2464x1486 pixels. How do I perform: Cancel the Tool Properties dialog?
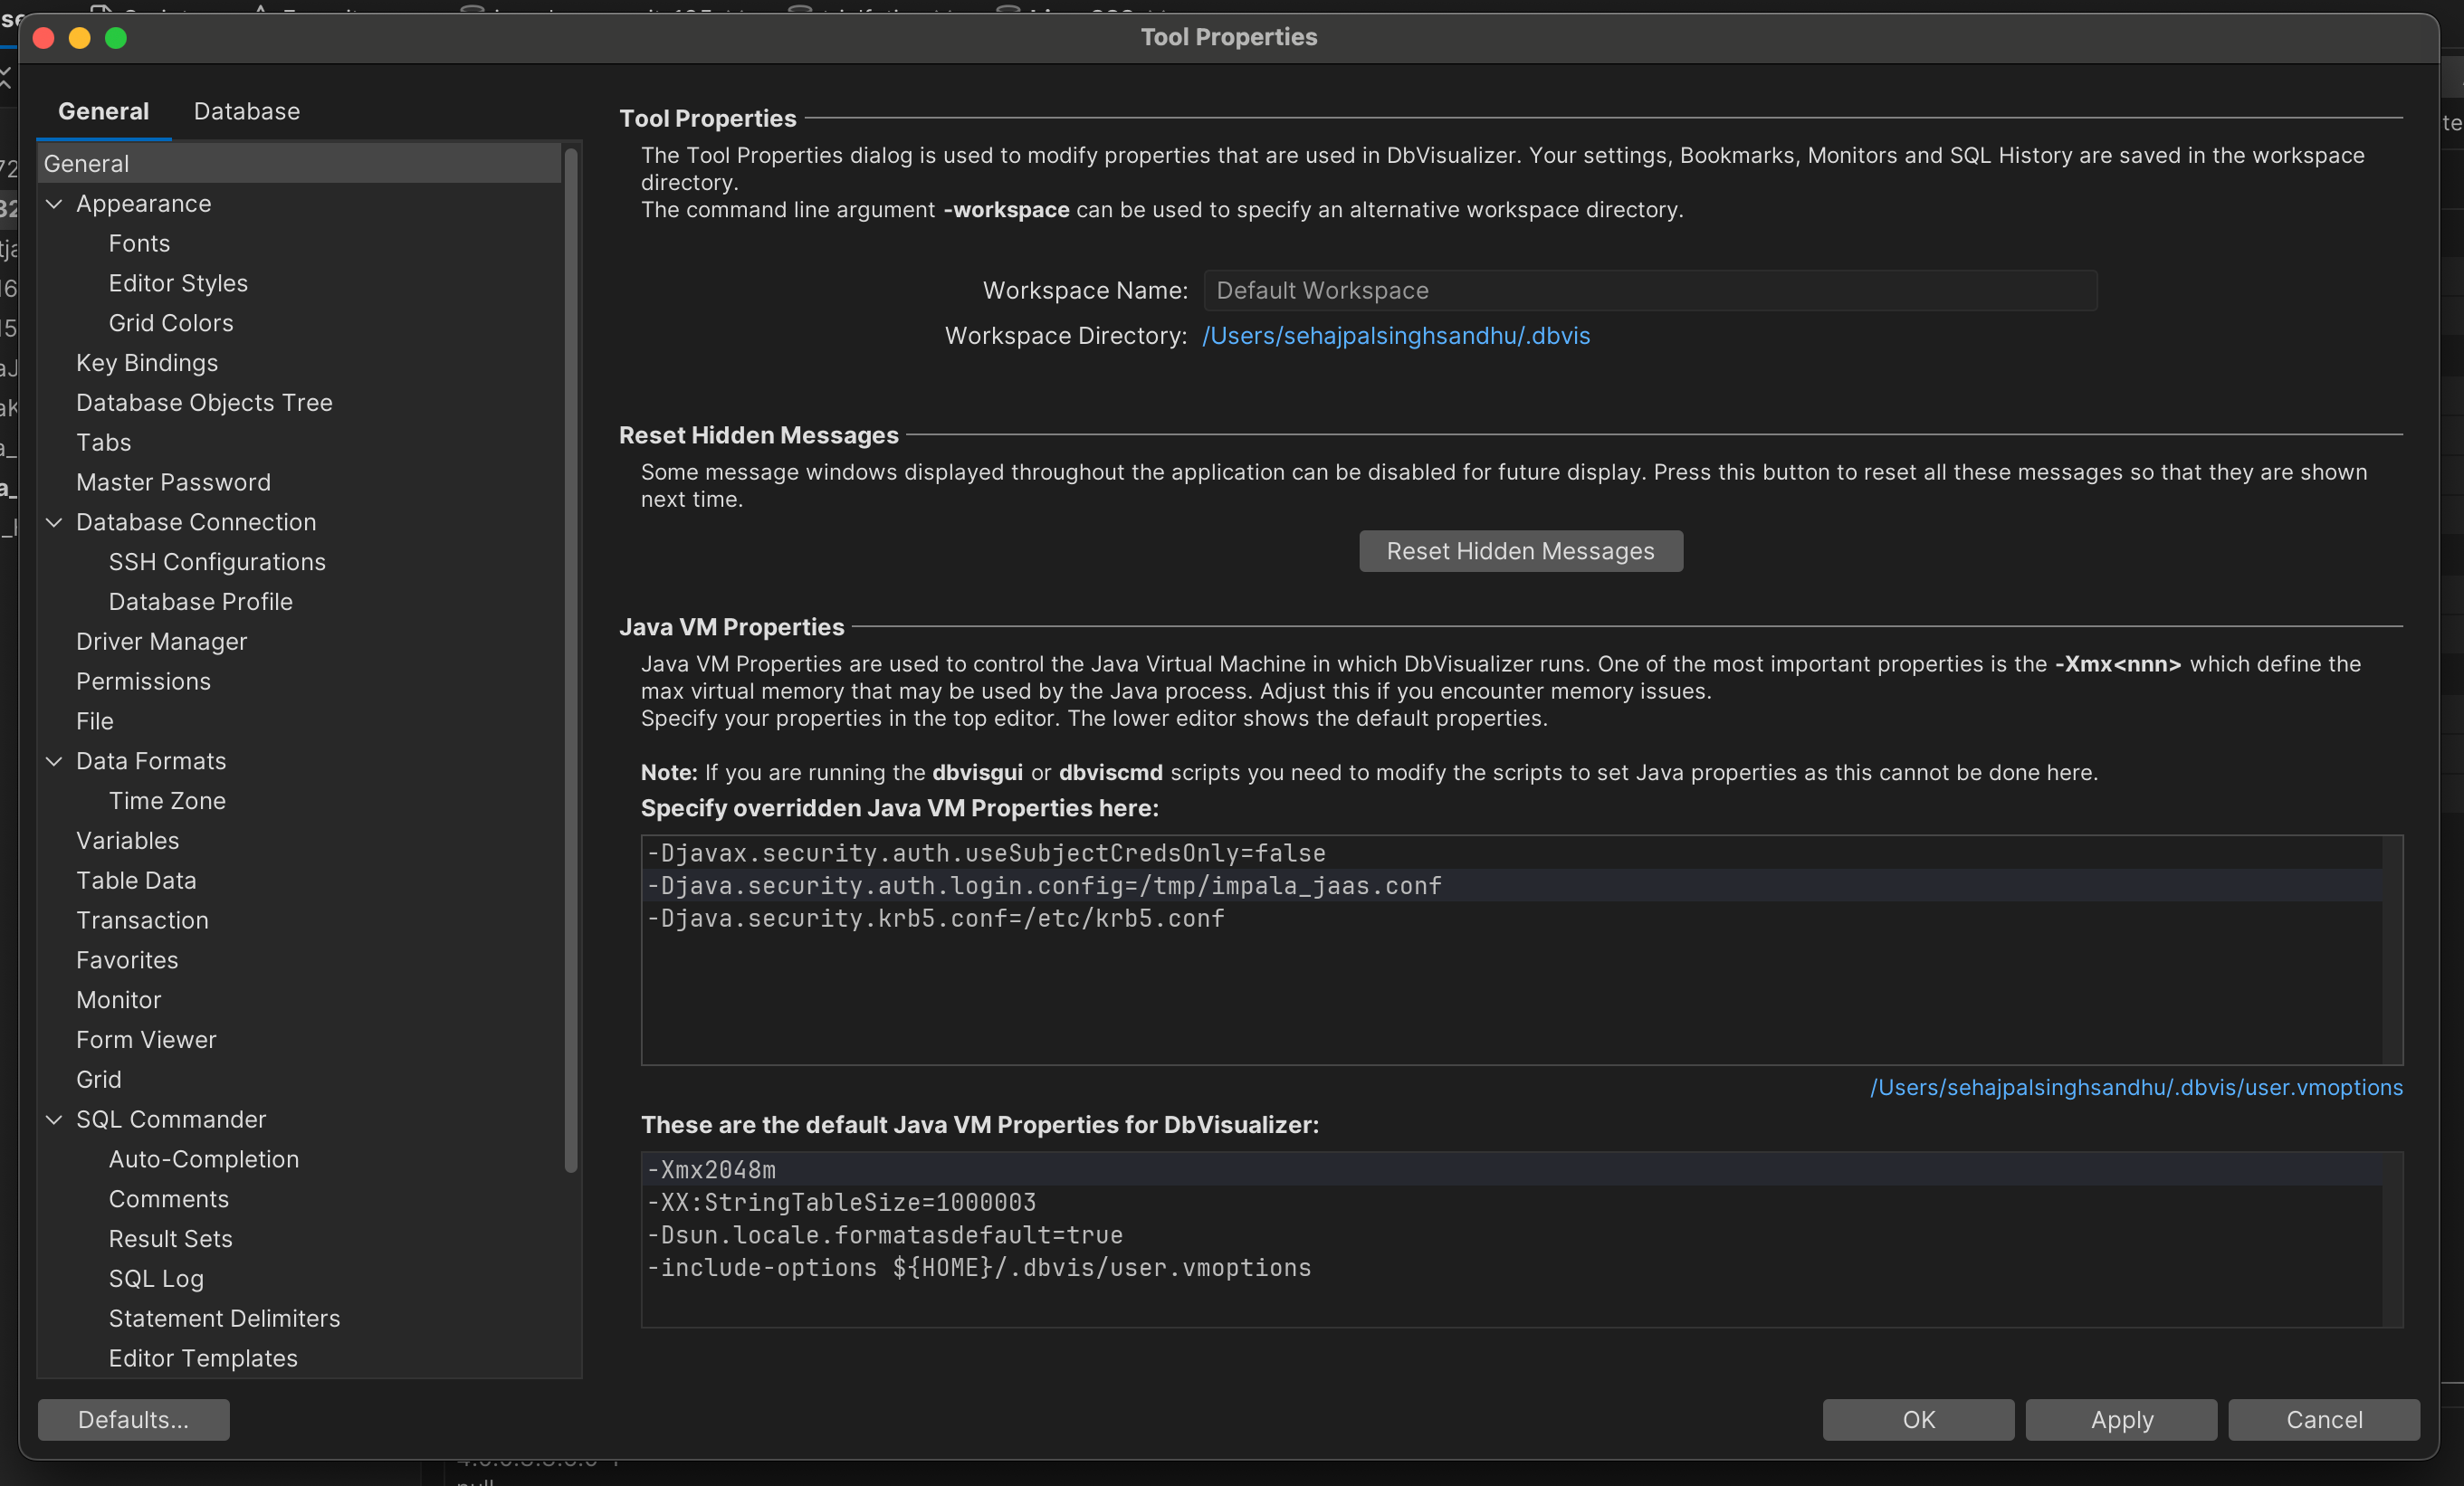[2324, 1419]
